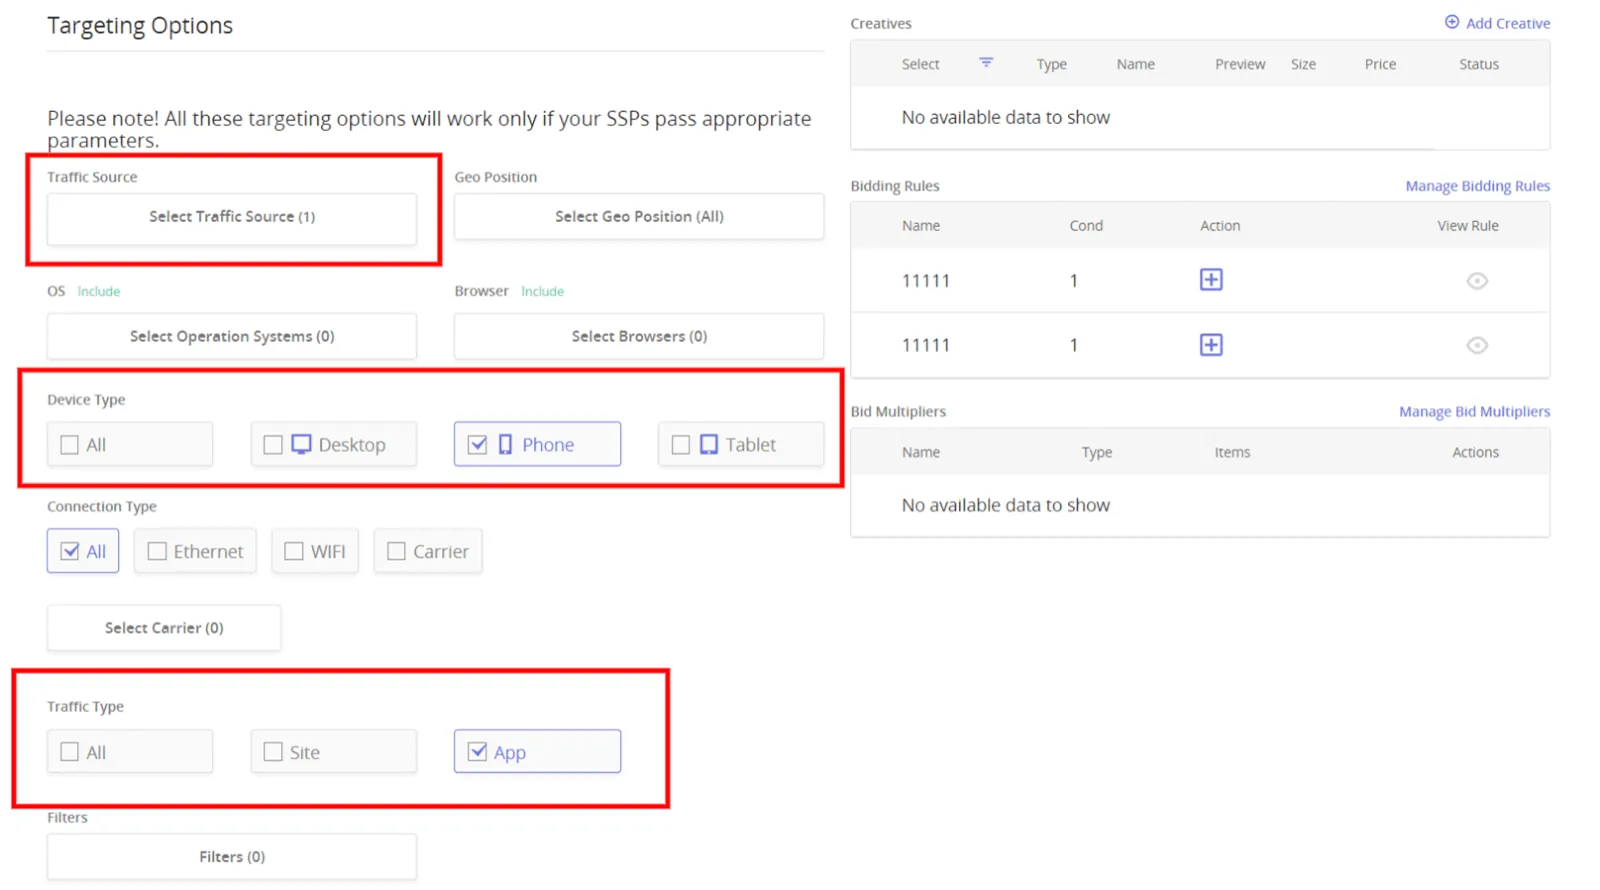Open Manage Bid Multipliers link
Screen dimensions: 1600x890
(x=1474, y=411)
